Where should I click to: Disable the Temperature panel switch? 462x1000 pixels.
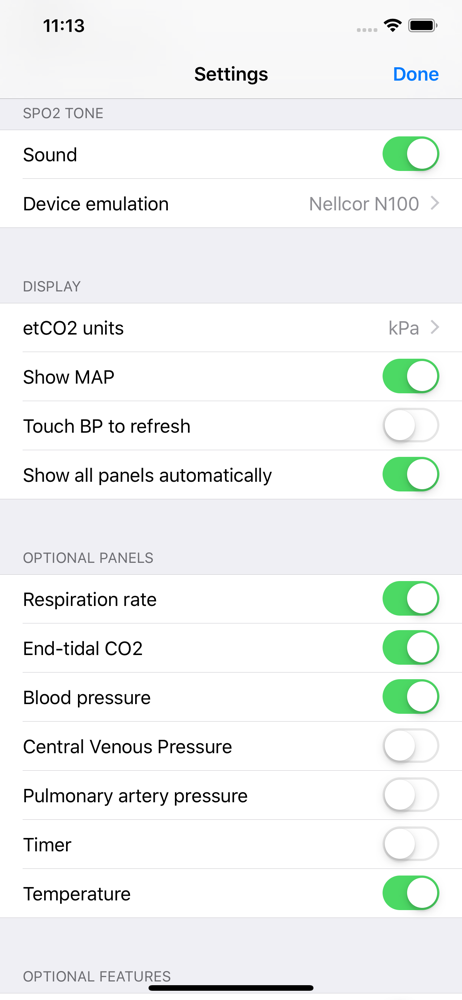tap(411, 893)
